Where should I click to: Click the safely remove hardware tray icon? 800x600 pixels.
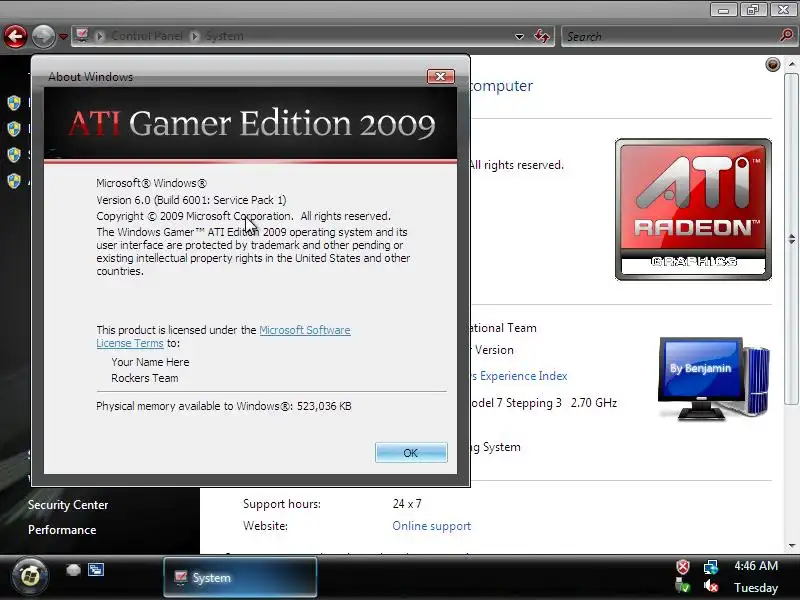point(682,586)
